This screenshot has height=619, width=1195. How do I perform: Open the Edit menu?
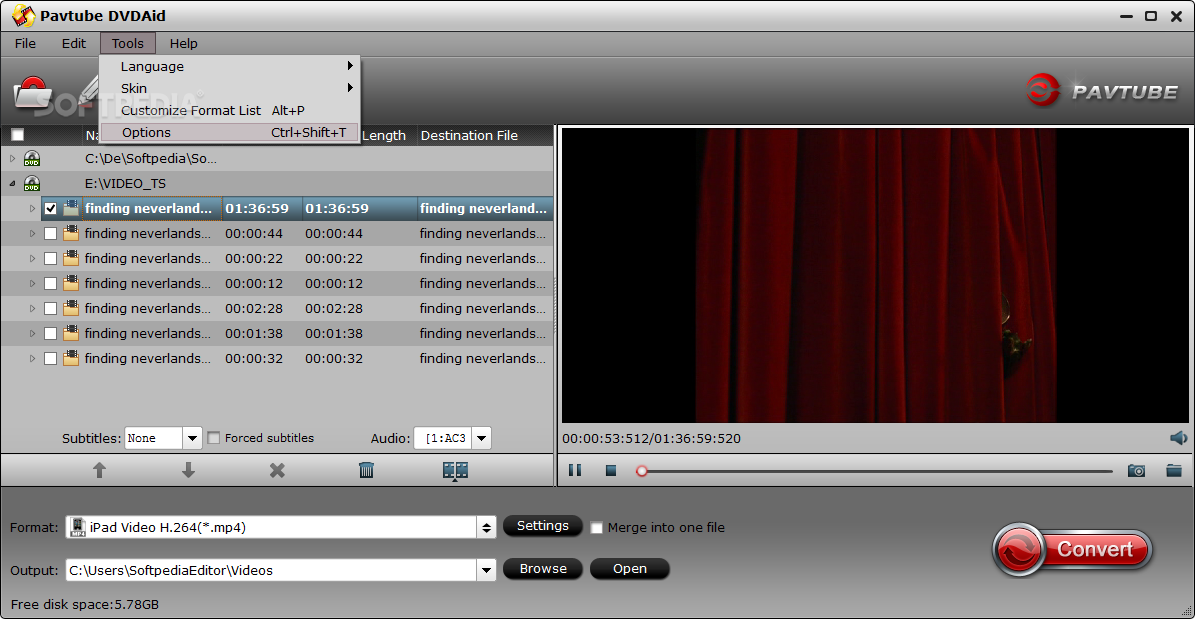point(74,43)
